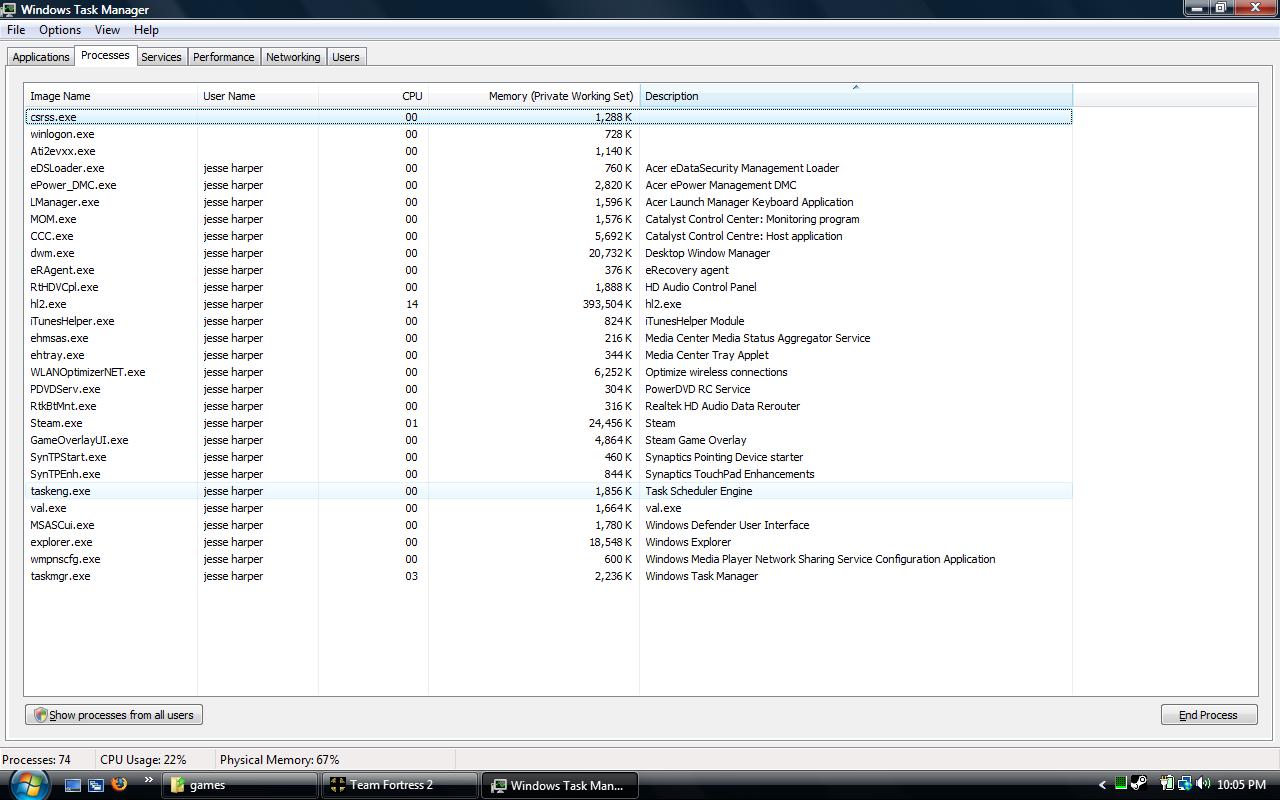
Task: Select the LManager.exe process
Action: pyautogui.click(x=548, y=202)
